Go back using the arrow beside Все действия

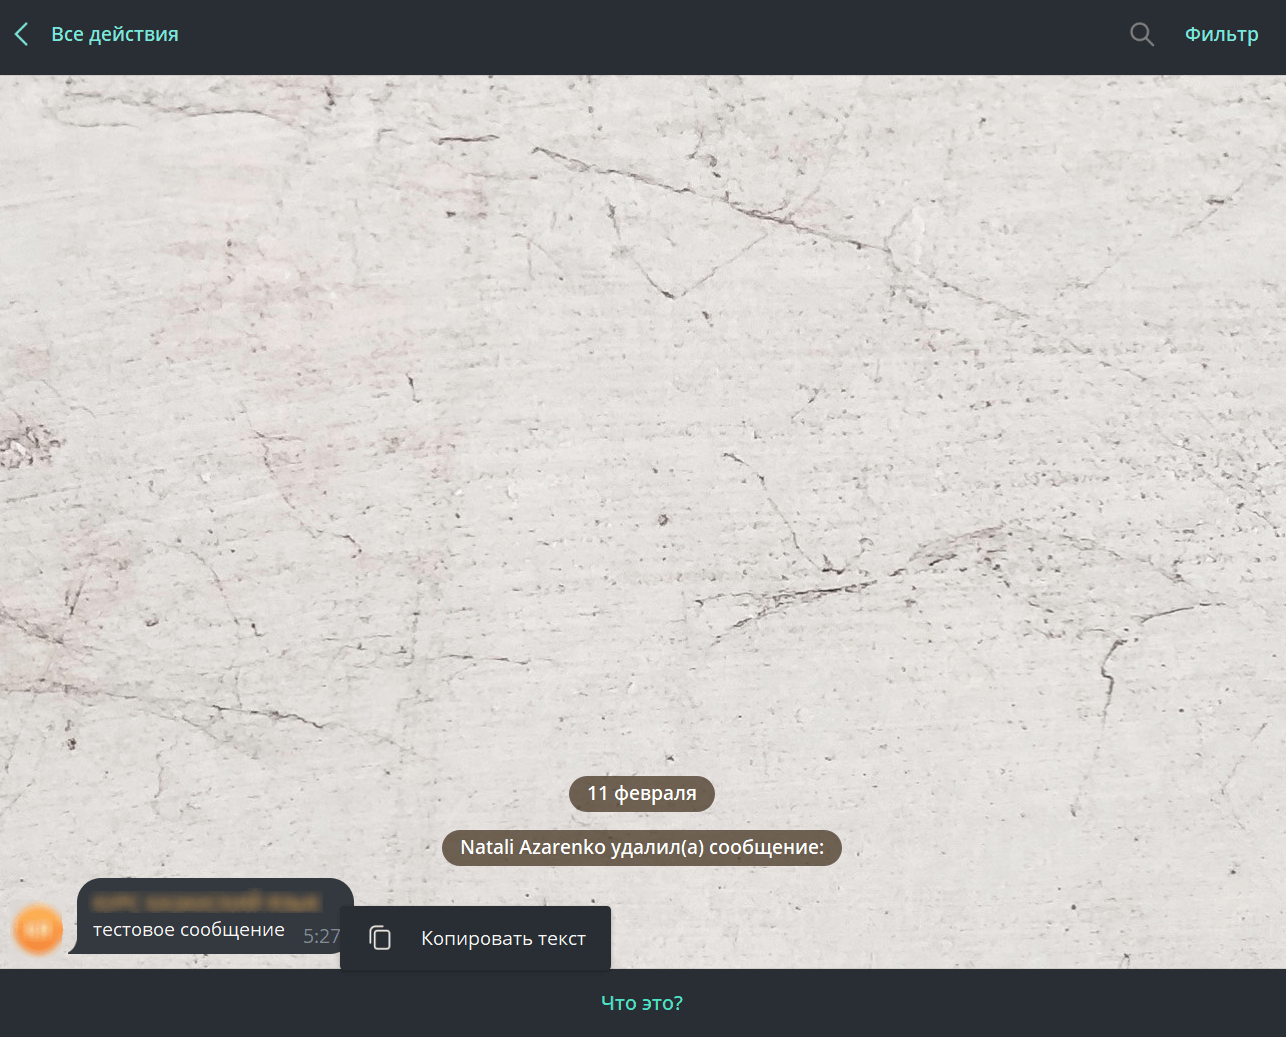point(22,35)
